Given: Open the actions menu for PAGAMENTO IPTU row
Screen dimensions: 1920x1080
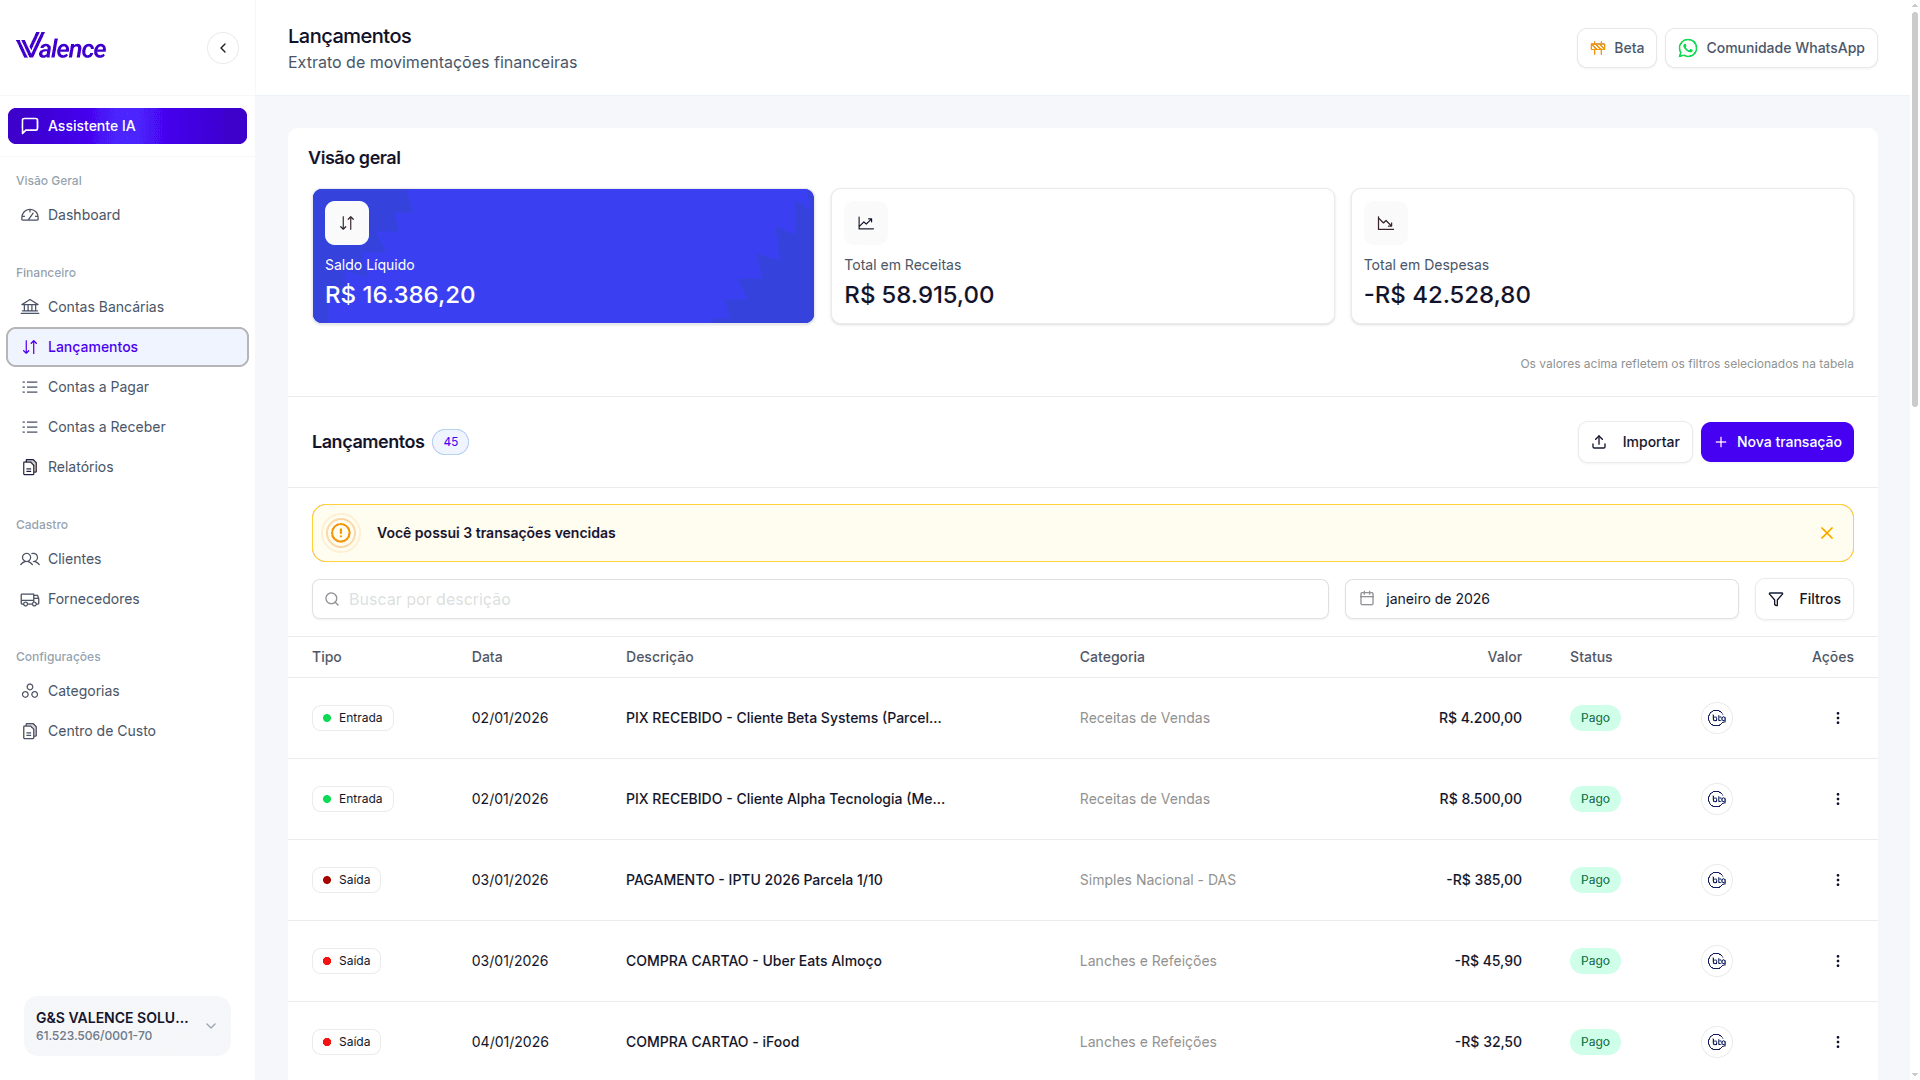Looking at the screenshot, I should coord(1837,880).
